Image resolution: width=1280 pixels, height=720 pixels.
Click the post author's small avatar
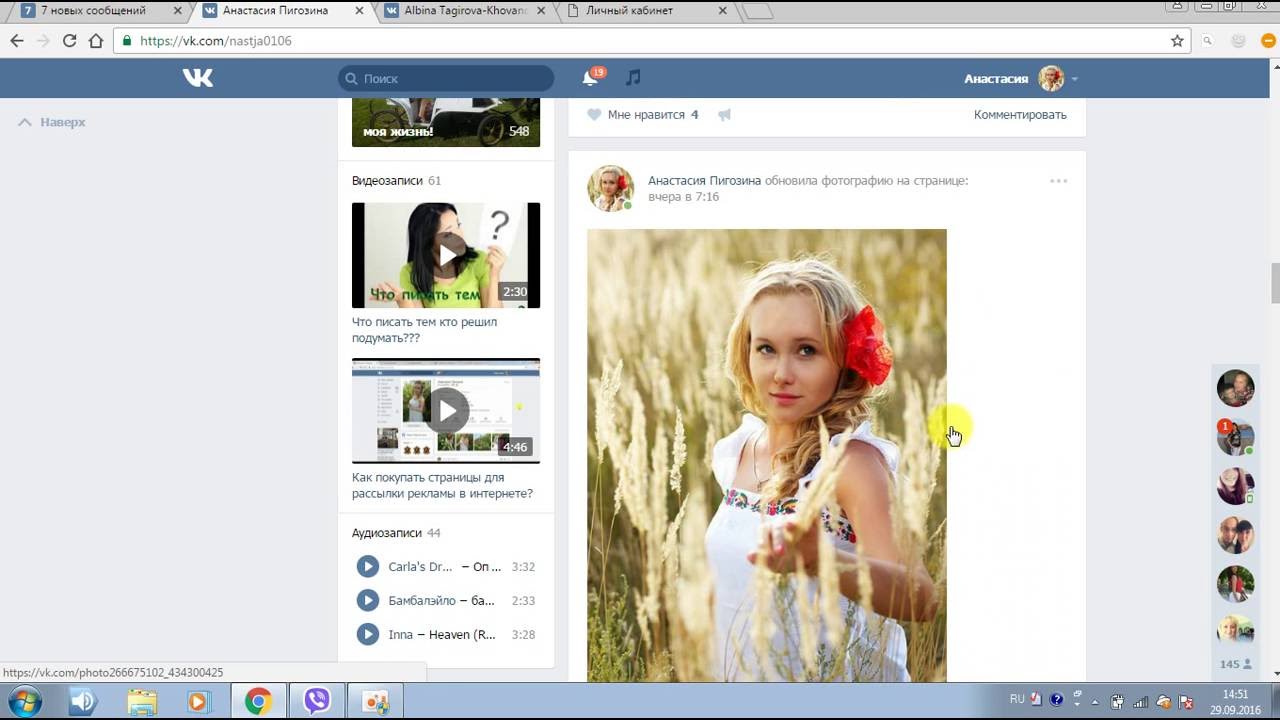pos(610,188)
